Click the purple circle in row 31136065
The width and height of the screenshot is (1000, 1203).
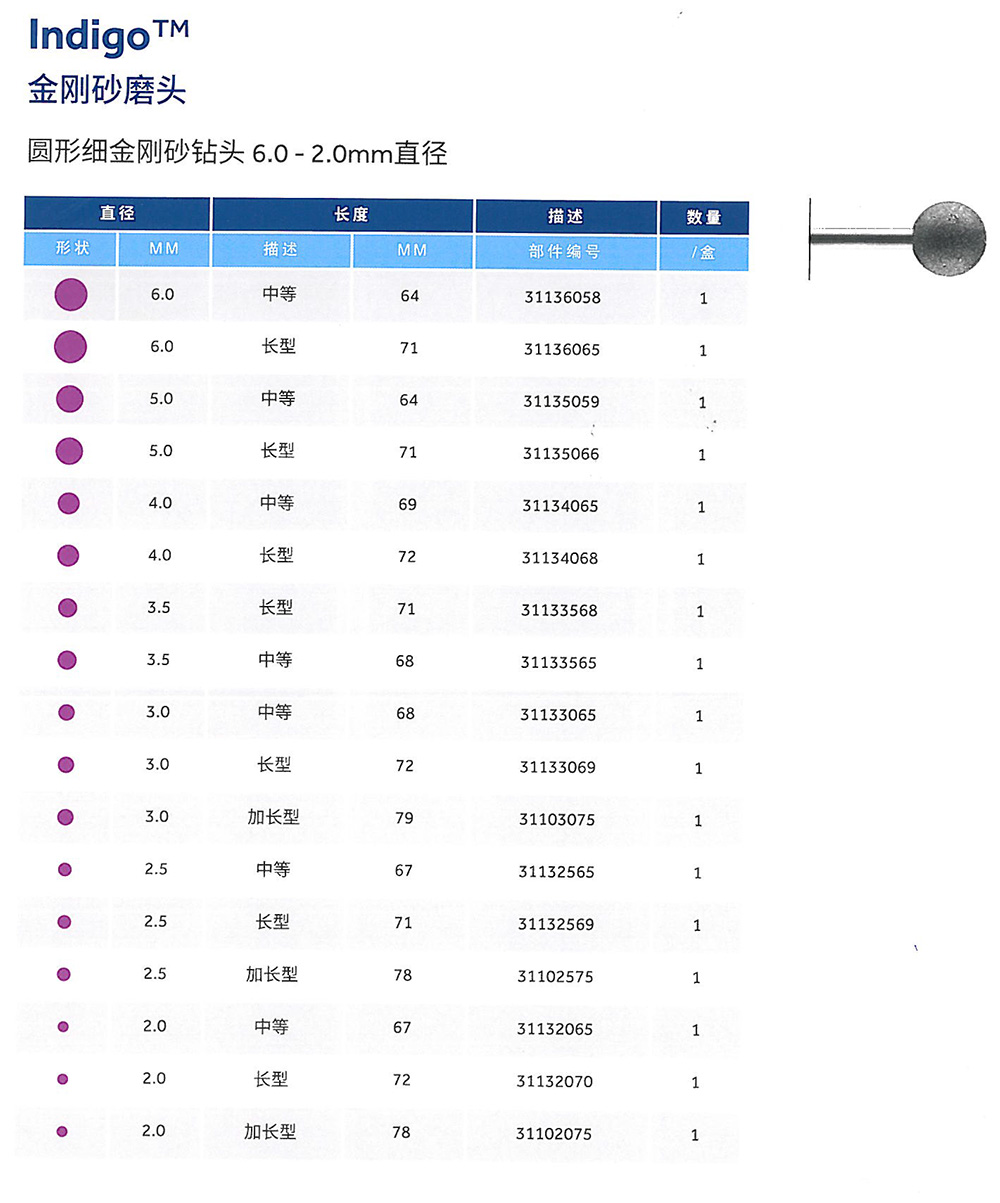click(70, 347)
